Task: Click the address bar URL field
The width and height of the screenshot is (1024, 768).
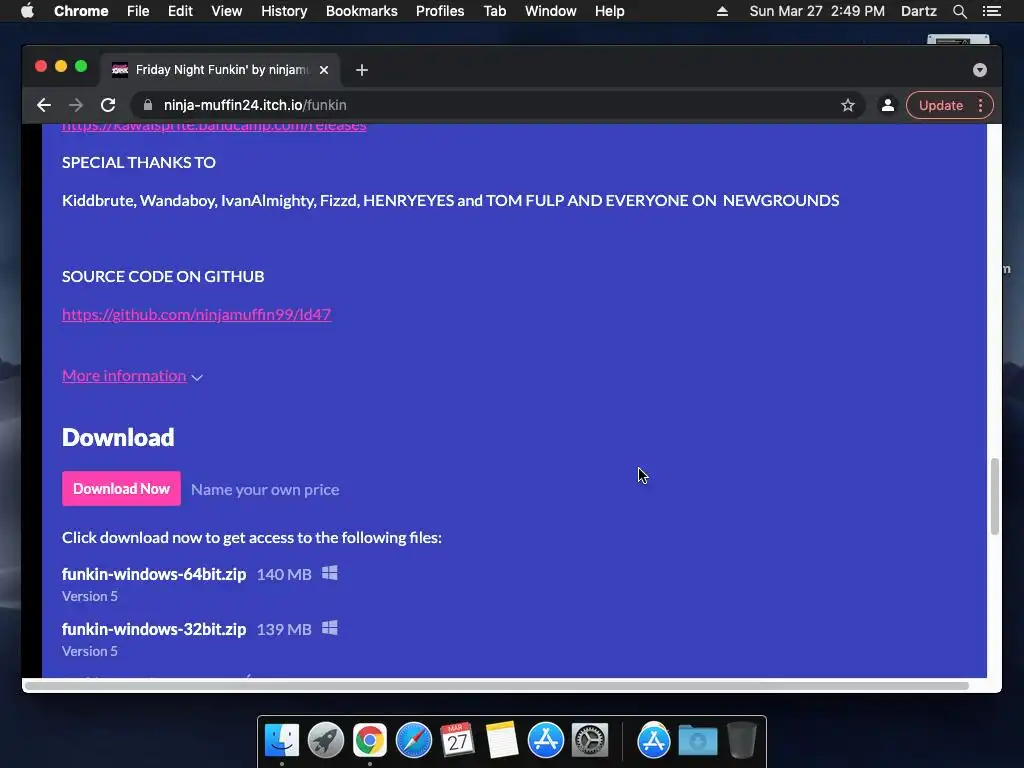Action: 496,105
